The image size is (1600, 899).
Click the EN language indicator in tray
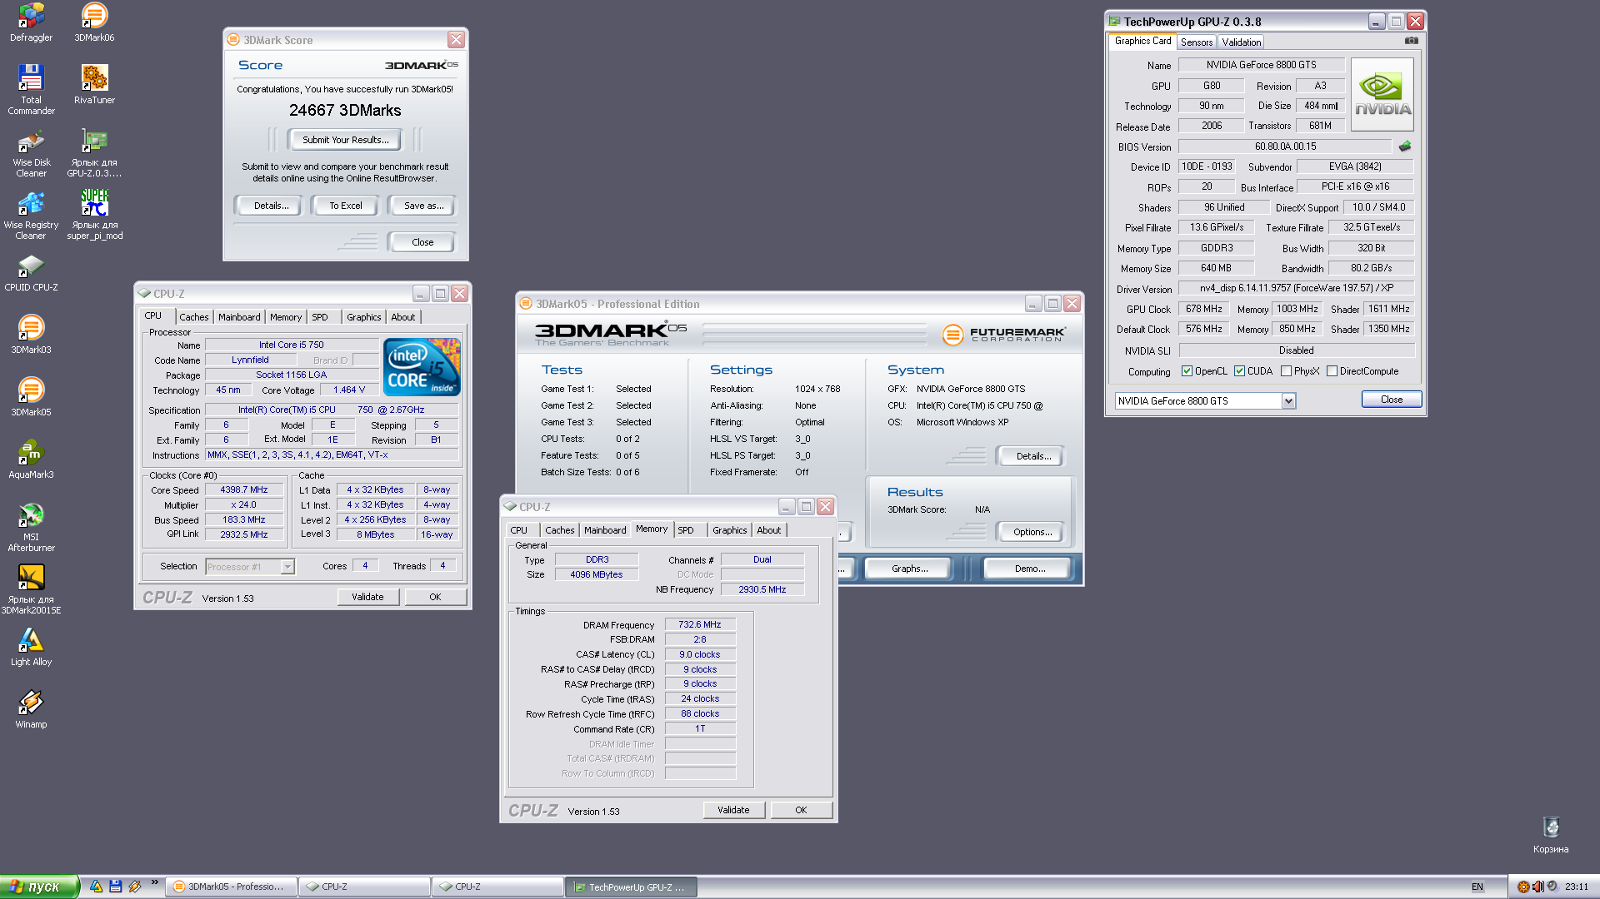(1477, 887)
